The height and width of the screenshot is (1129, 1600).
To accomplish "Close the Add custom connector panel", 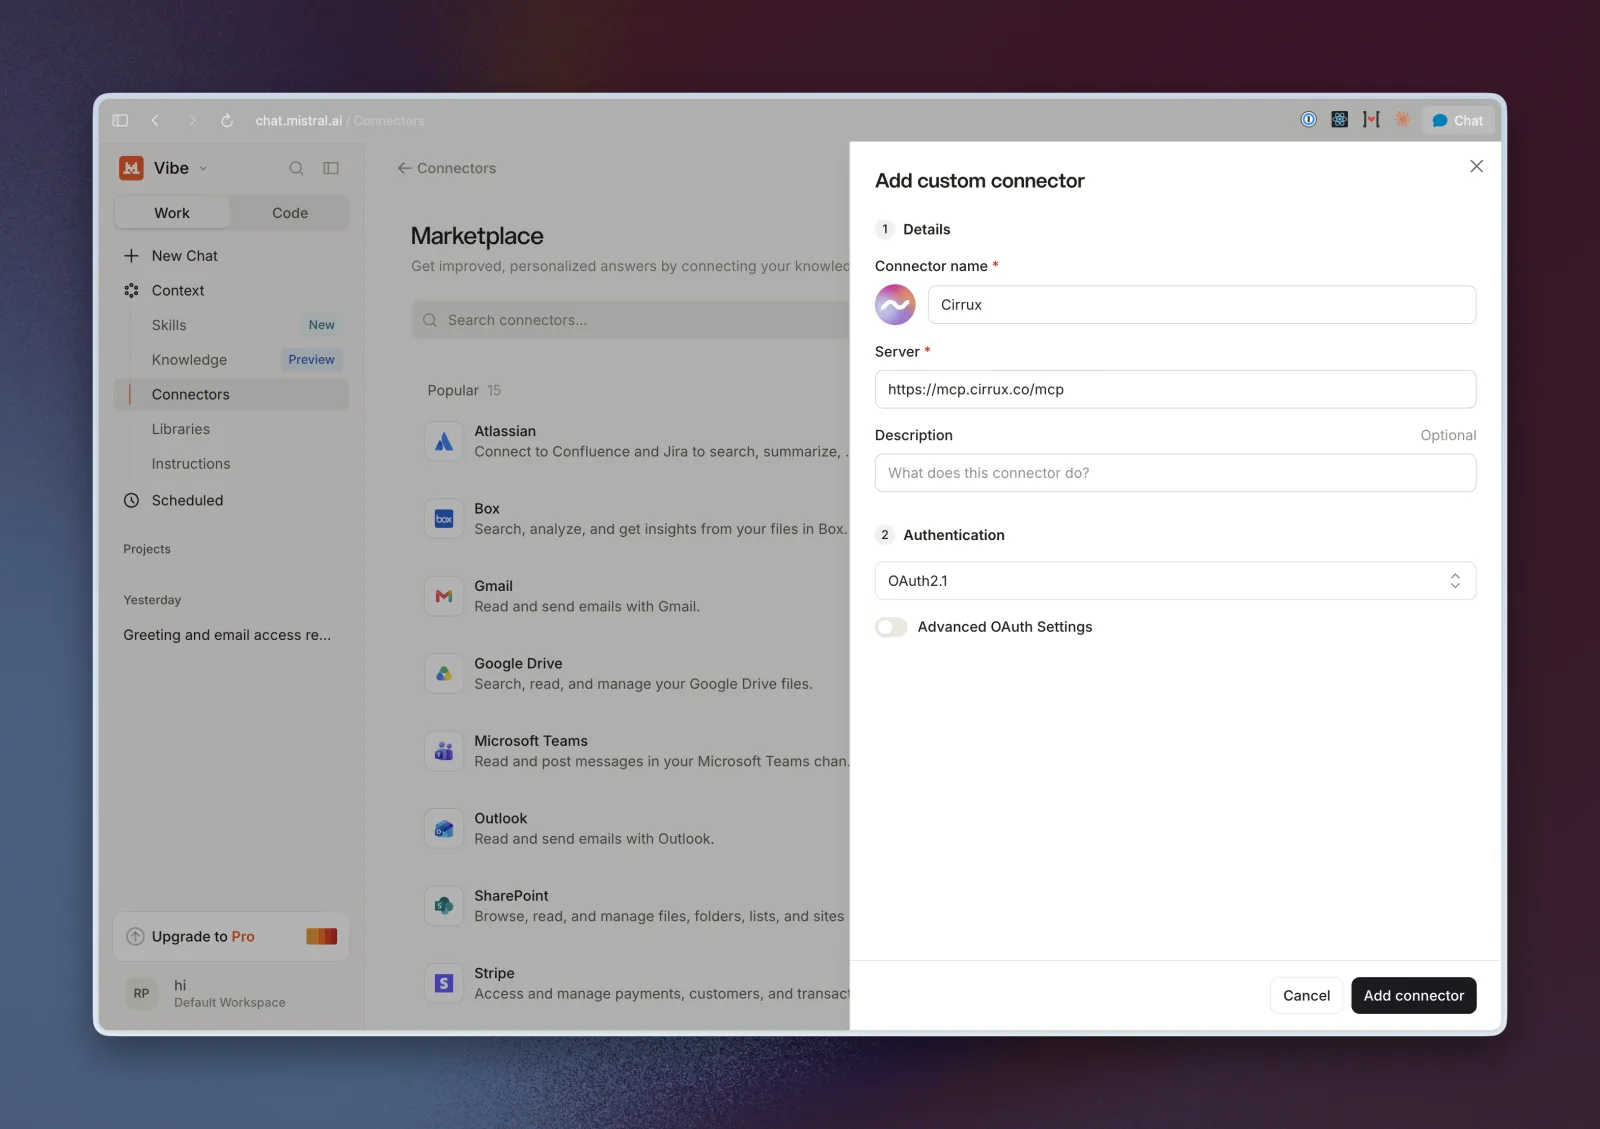I will [x=1476, y=166].
